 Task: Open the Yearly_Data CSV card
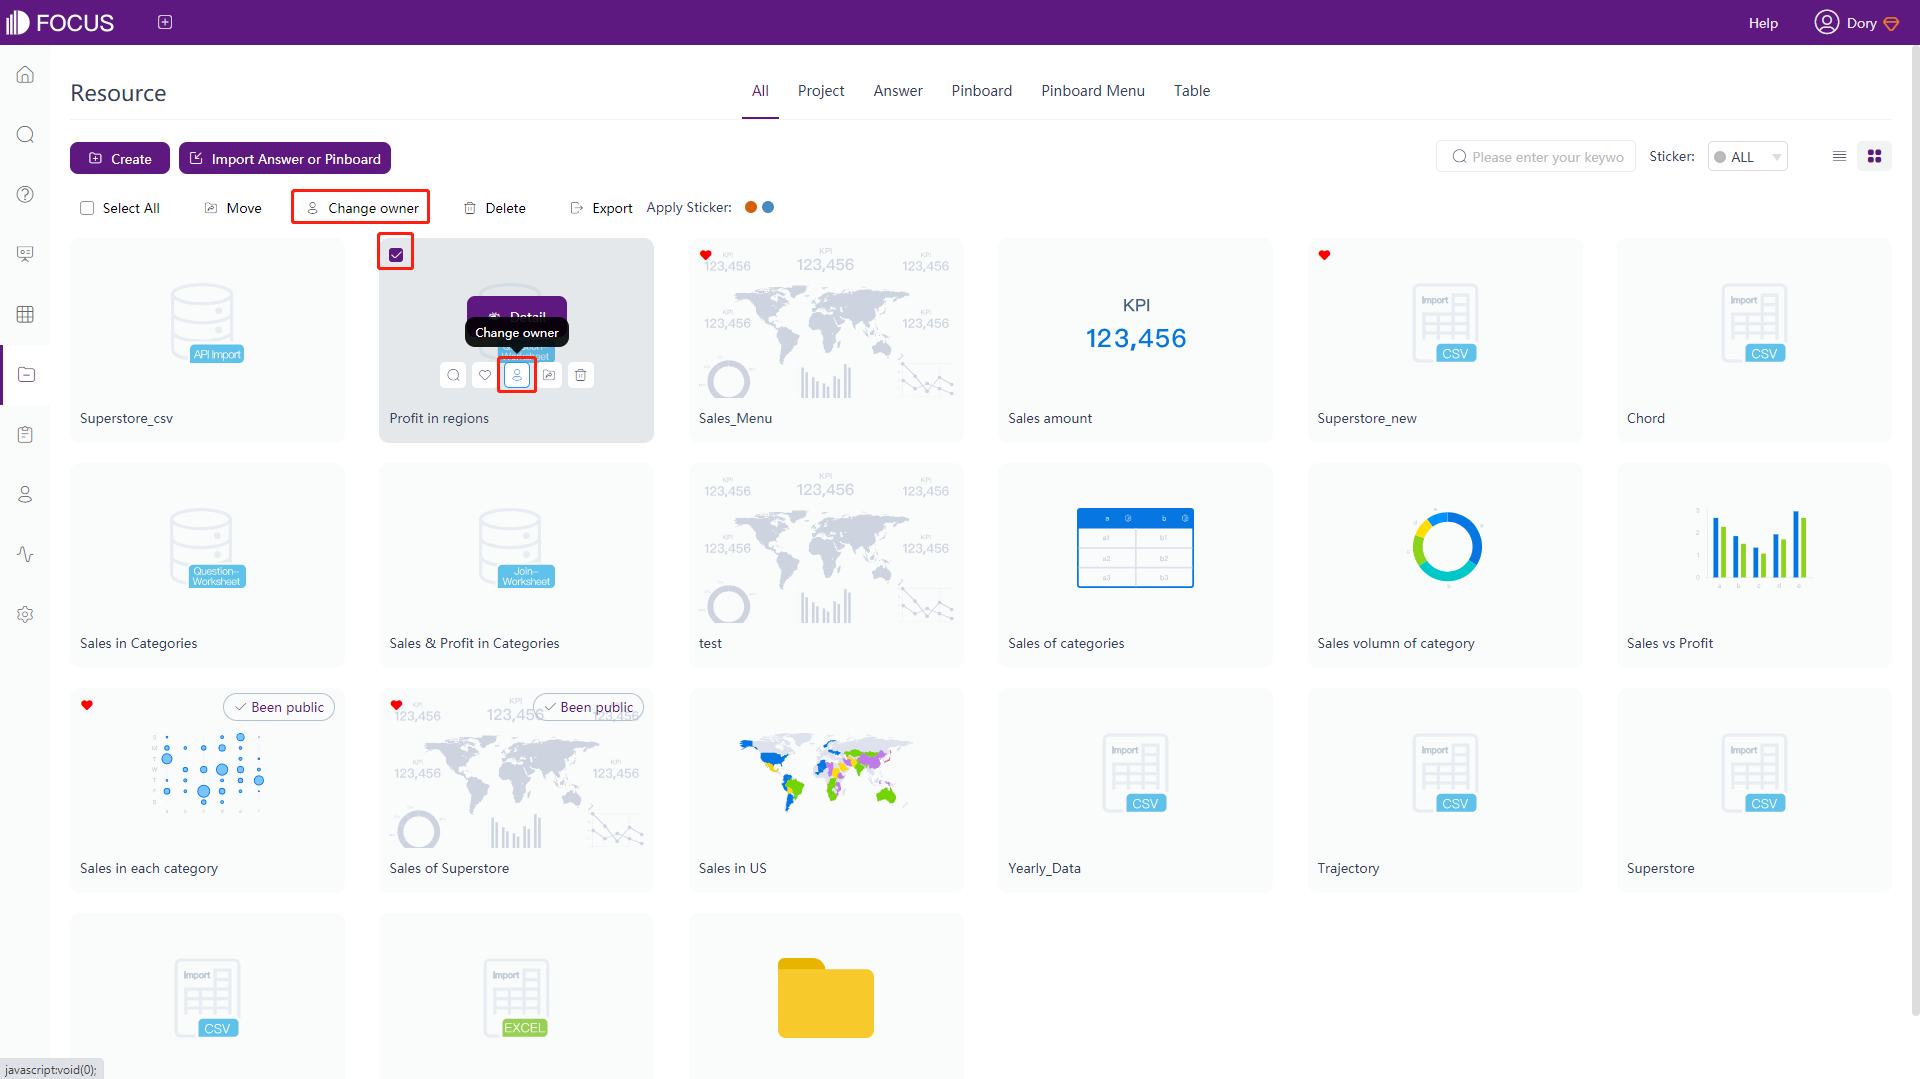coord(1135,790)
